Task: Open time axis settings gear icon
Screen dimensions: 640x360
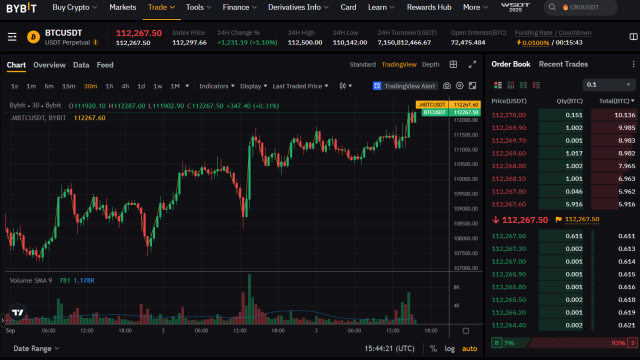Action: (466, 331)
